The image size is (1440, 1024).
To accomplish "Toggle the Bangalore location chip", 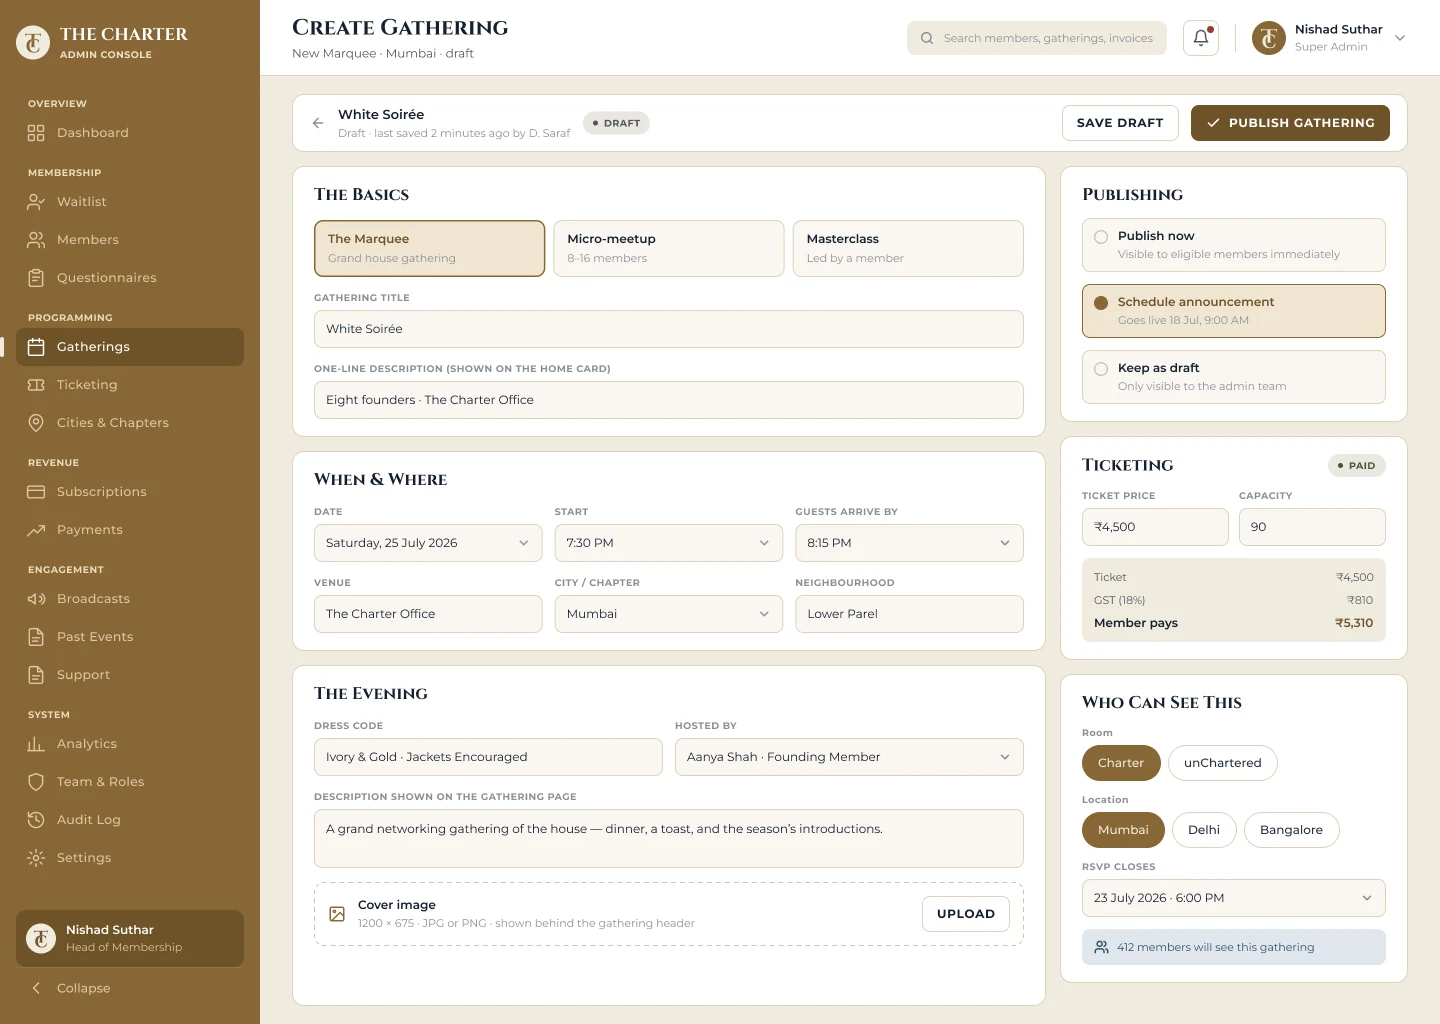I will point(1291,830).
